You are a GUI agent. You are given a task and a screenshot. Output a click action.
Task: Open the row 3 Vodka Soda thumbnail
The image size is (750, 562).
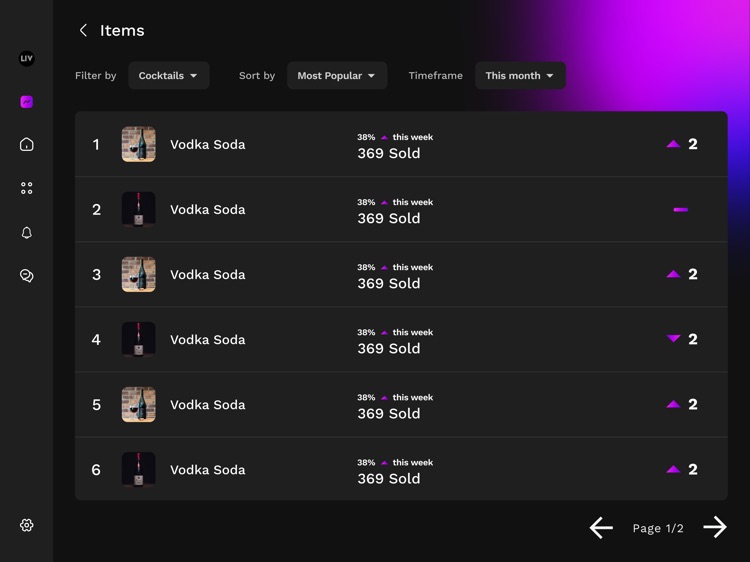(x=139, y=274)
